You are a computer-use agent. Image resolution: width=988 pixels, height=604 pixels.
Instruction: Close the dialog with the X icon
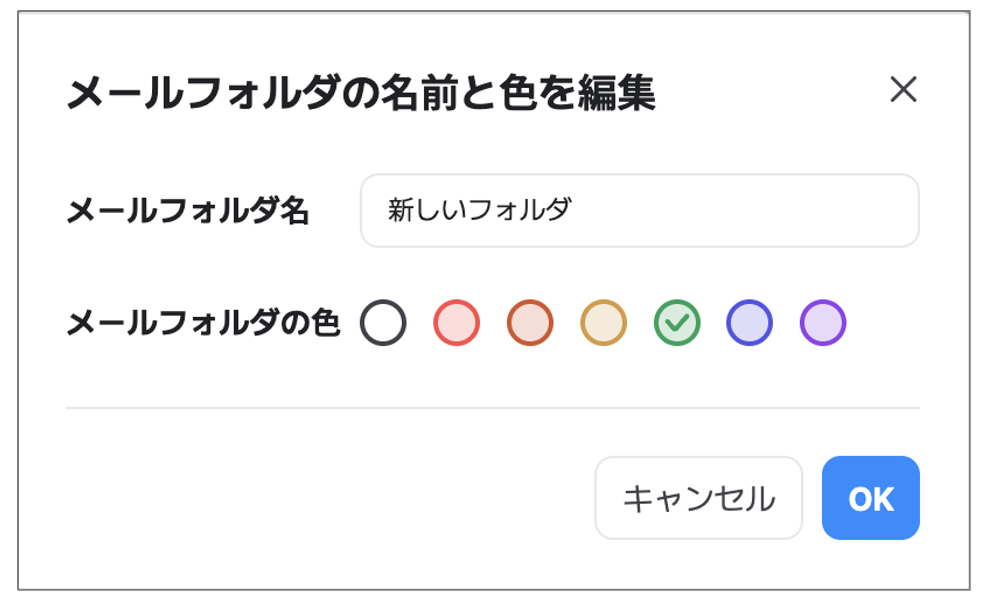click(903, 91)
